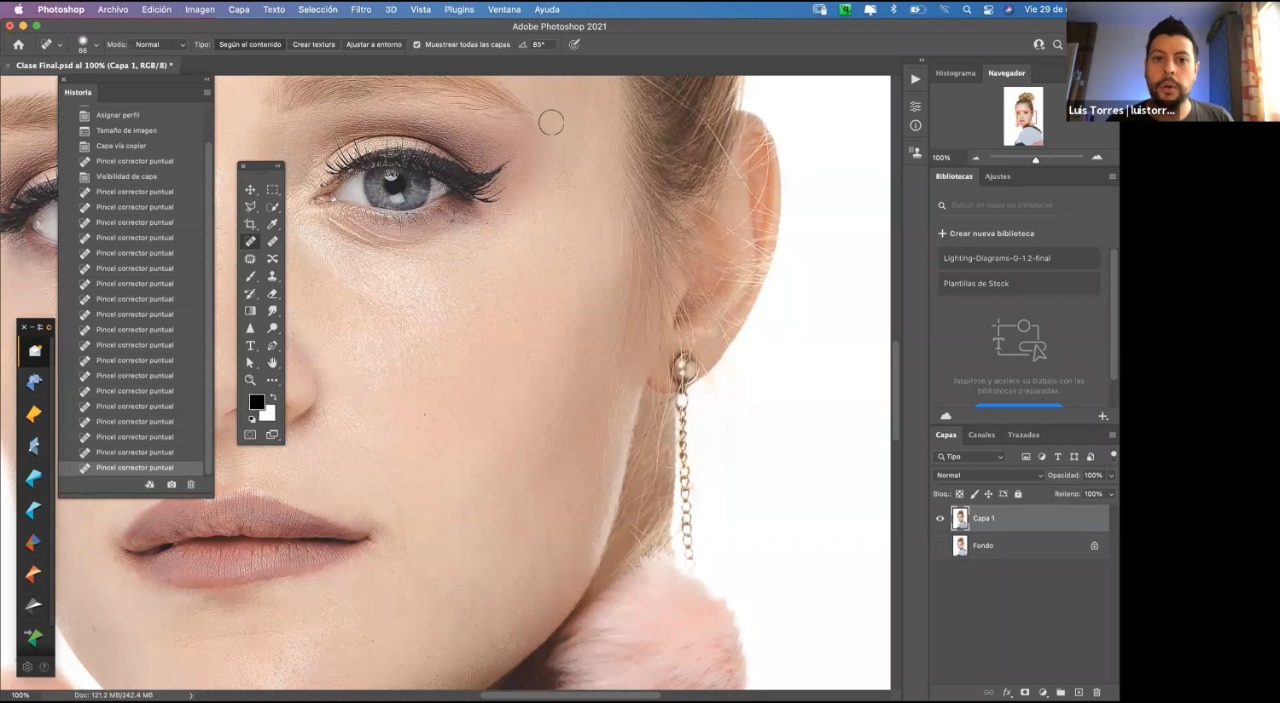Select the Rectangular Marquee tool

coord(272,190)
